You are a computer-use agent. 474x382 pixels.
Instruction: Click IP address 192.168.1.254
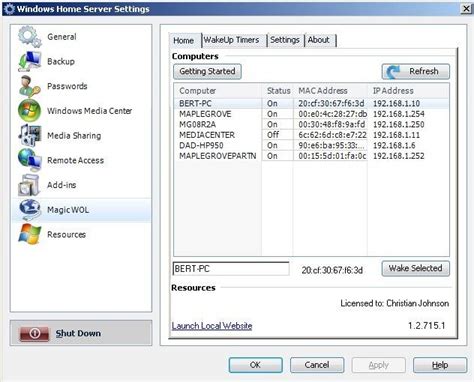pyautogui.click(x=399, y=114)
